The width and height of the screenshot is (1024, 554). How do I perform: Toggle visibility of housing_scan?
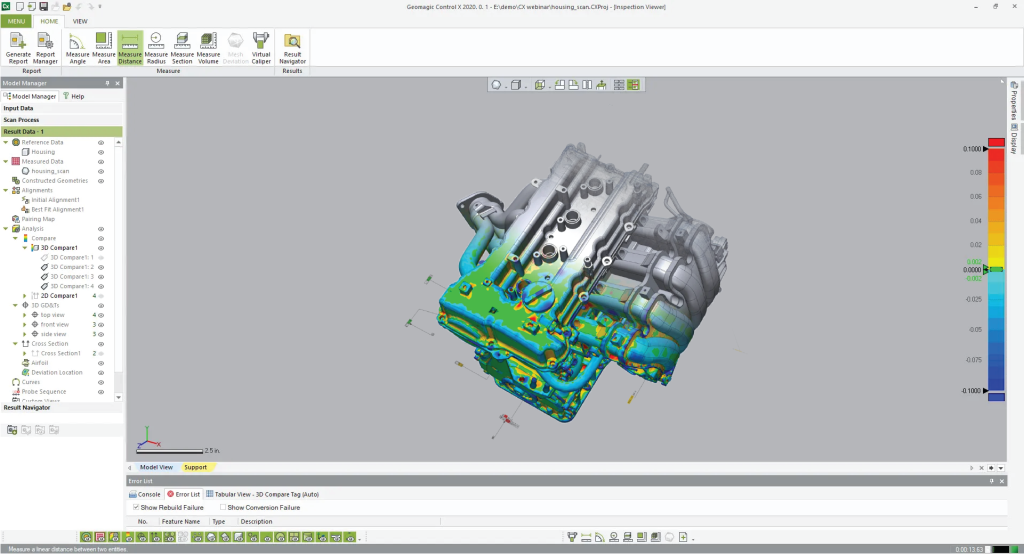coord(101,171)
